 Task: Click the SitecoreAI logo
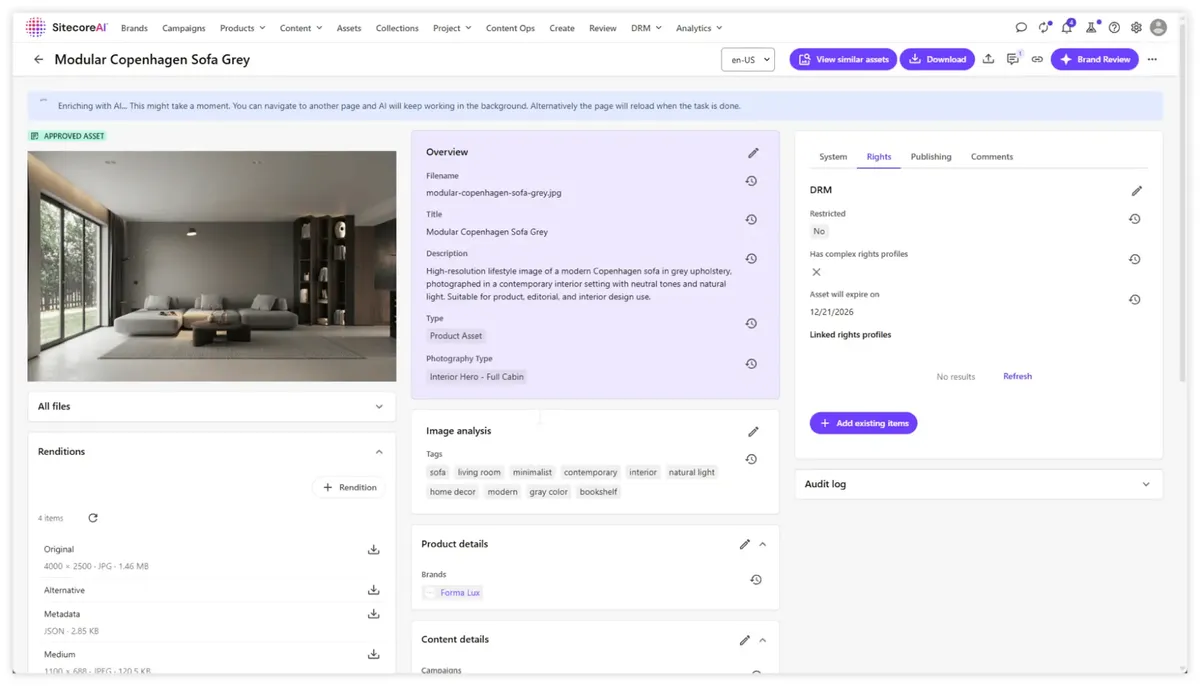coord(66,27)
